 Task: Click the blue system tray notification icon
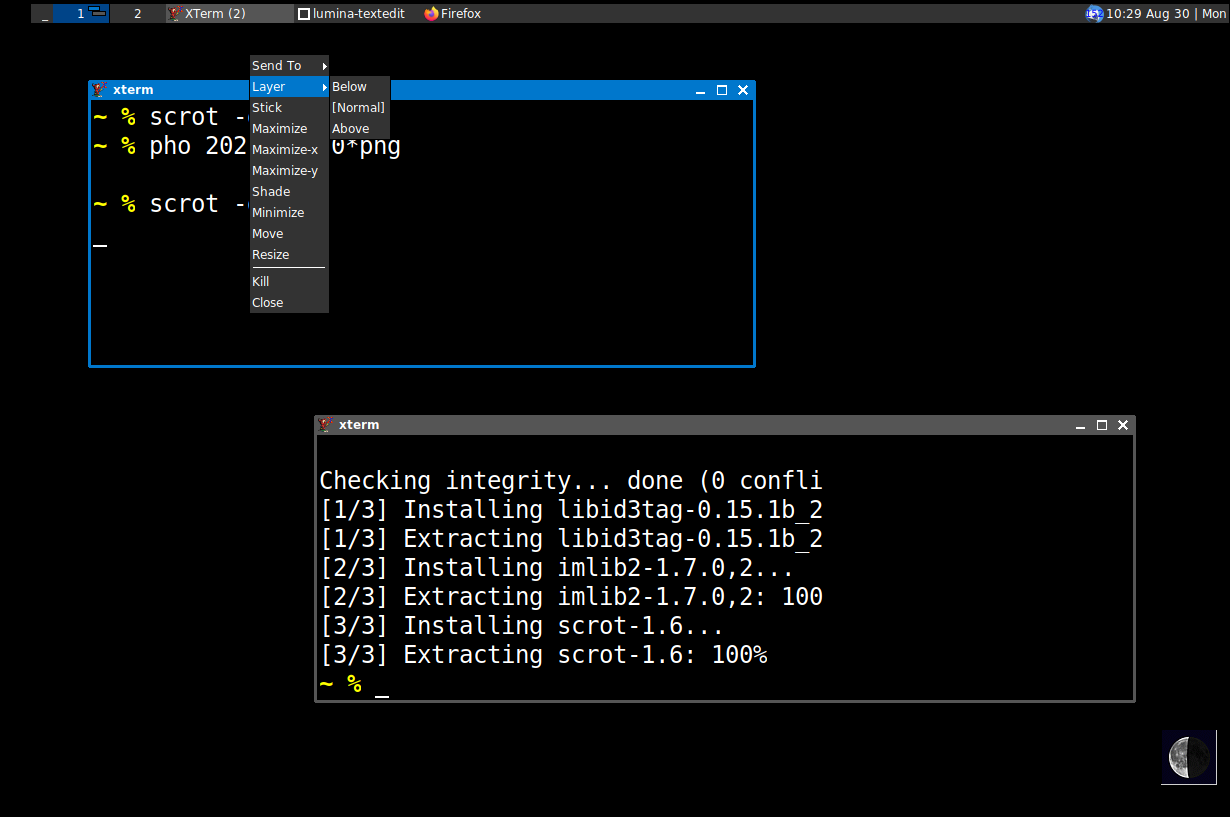[1094, 14]
